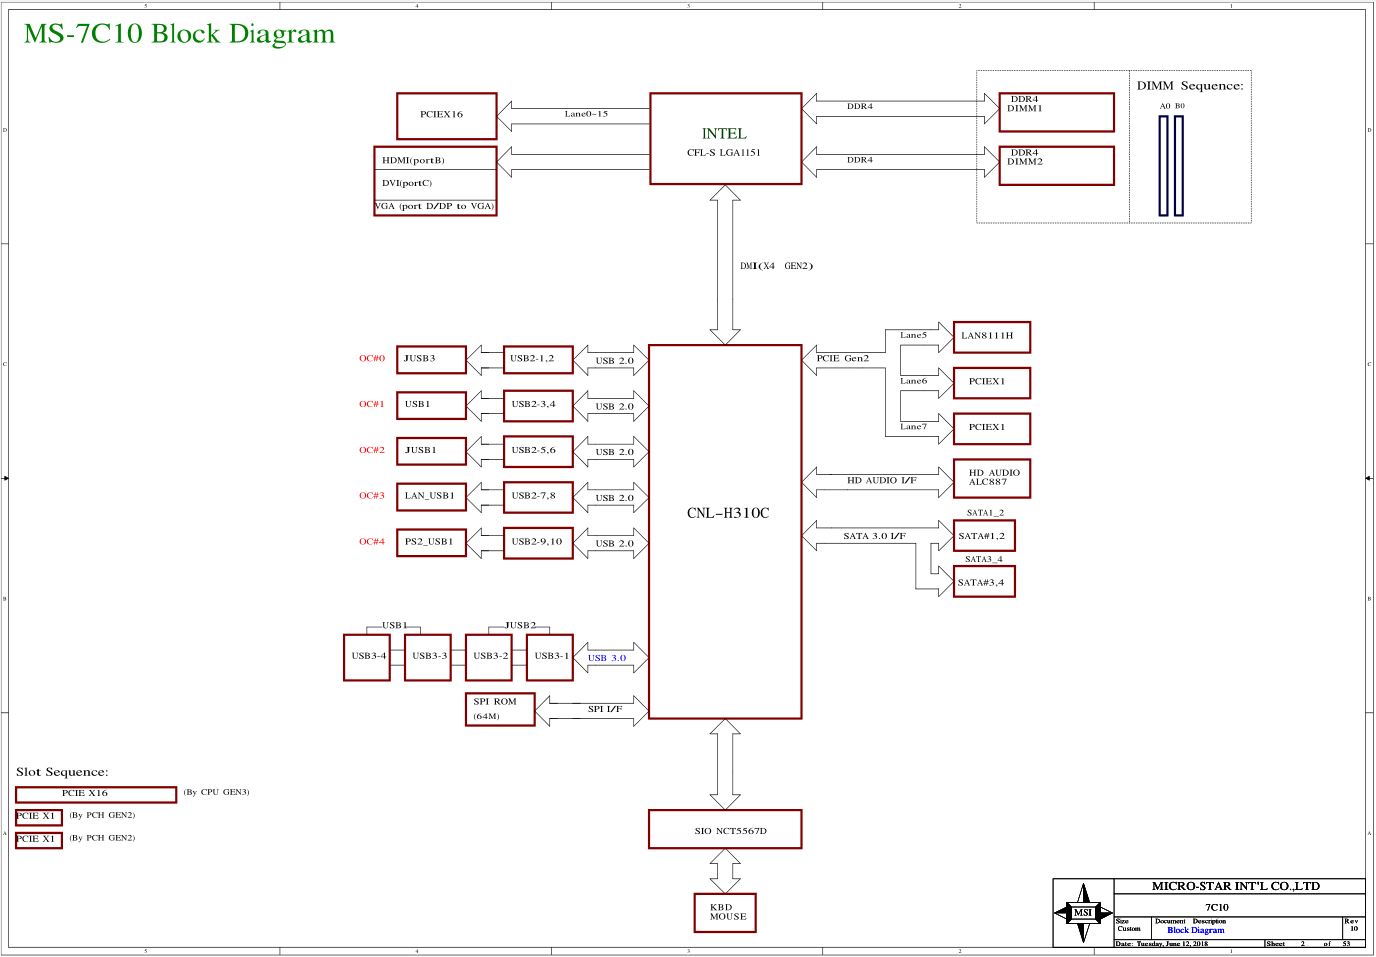The image size is (1376, 957).
Task: Select "MICRO-STAR INT'L CO.,LTD" in title block
Action: click(x=1236, y=886)
